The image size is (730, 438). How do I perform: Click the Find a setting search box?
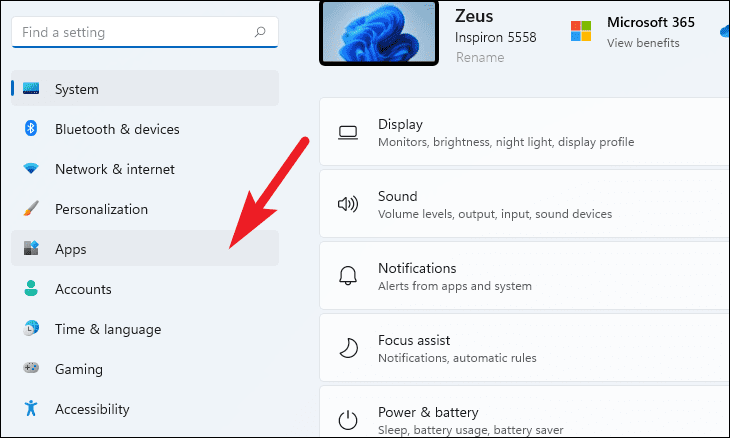(x=145, y=32)
